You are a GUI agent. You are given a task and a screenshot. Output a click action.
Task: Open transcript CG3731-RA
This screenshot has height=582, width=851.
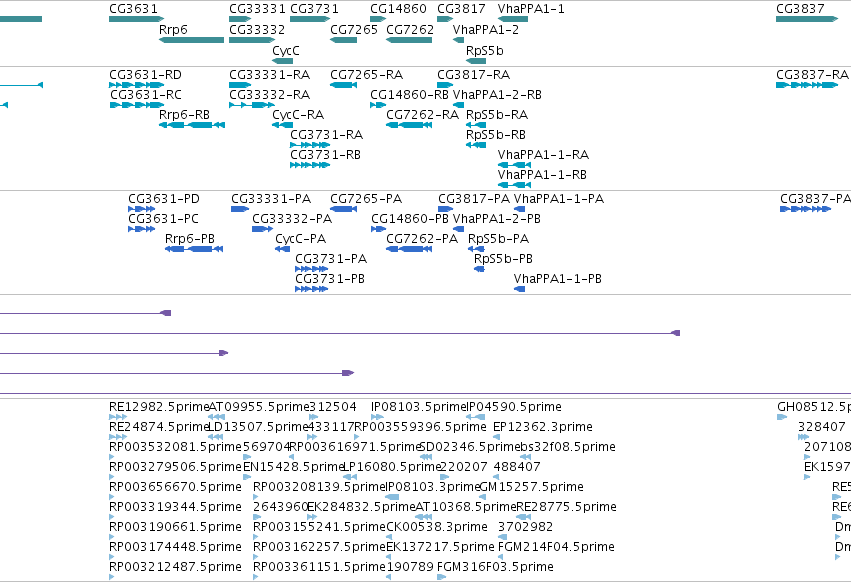327,135
